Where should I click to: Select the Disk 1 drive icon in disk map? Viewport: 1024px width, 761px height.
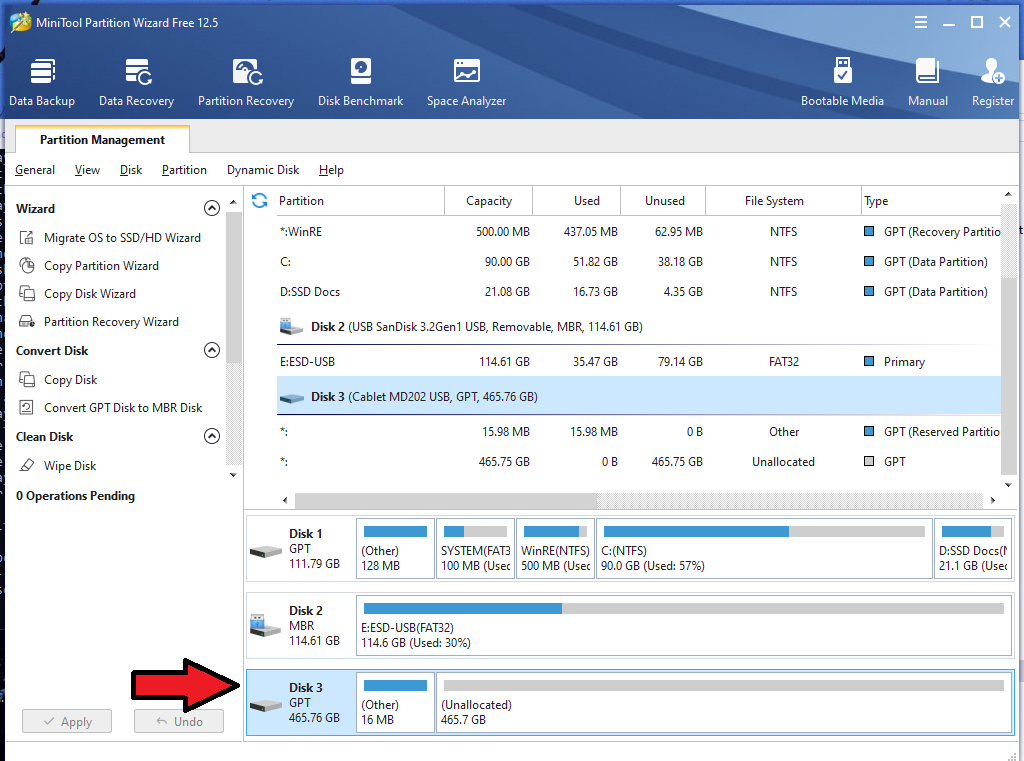266,552
